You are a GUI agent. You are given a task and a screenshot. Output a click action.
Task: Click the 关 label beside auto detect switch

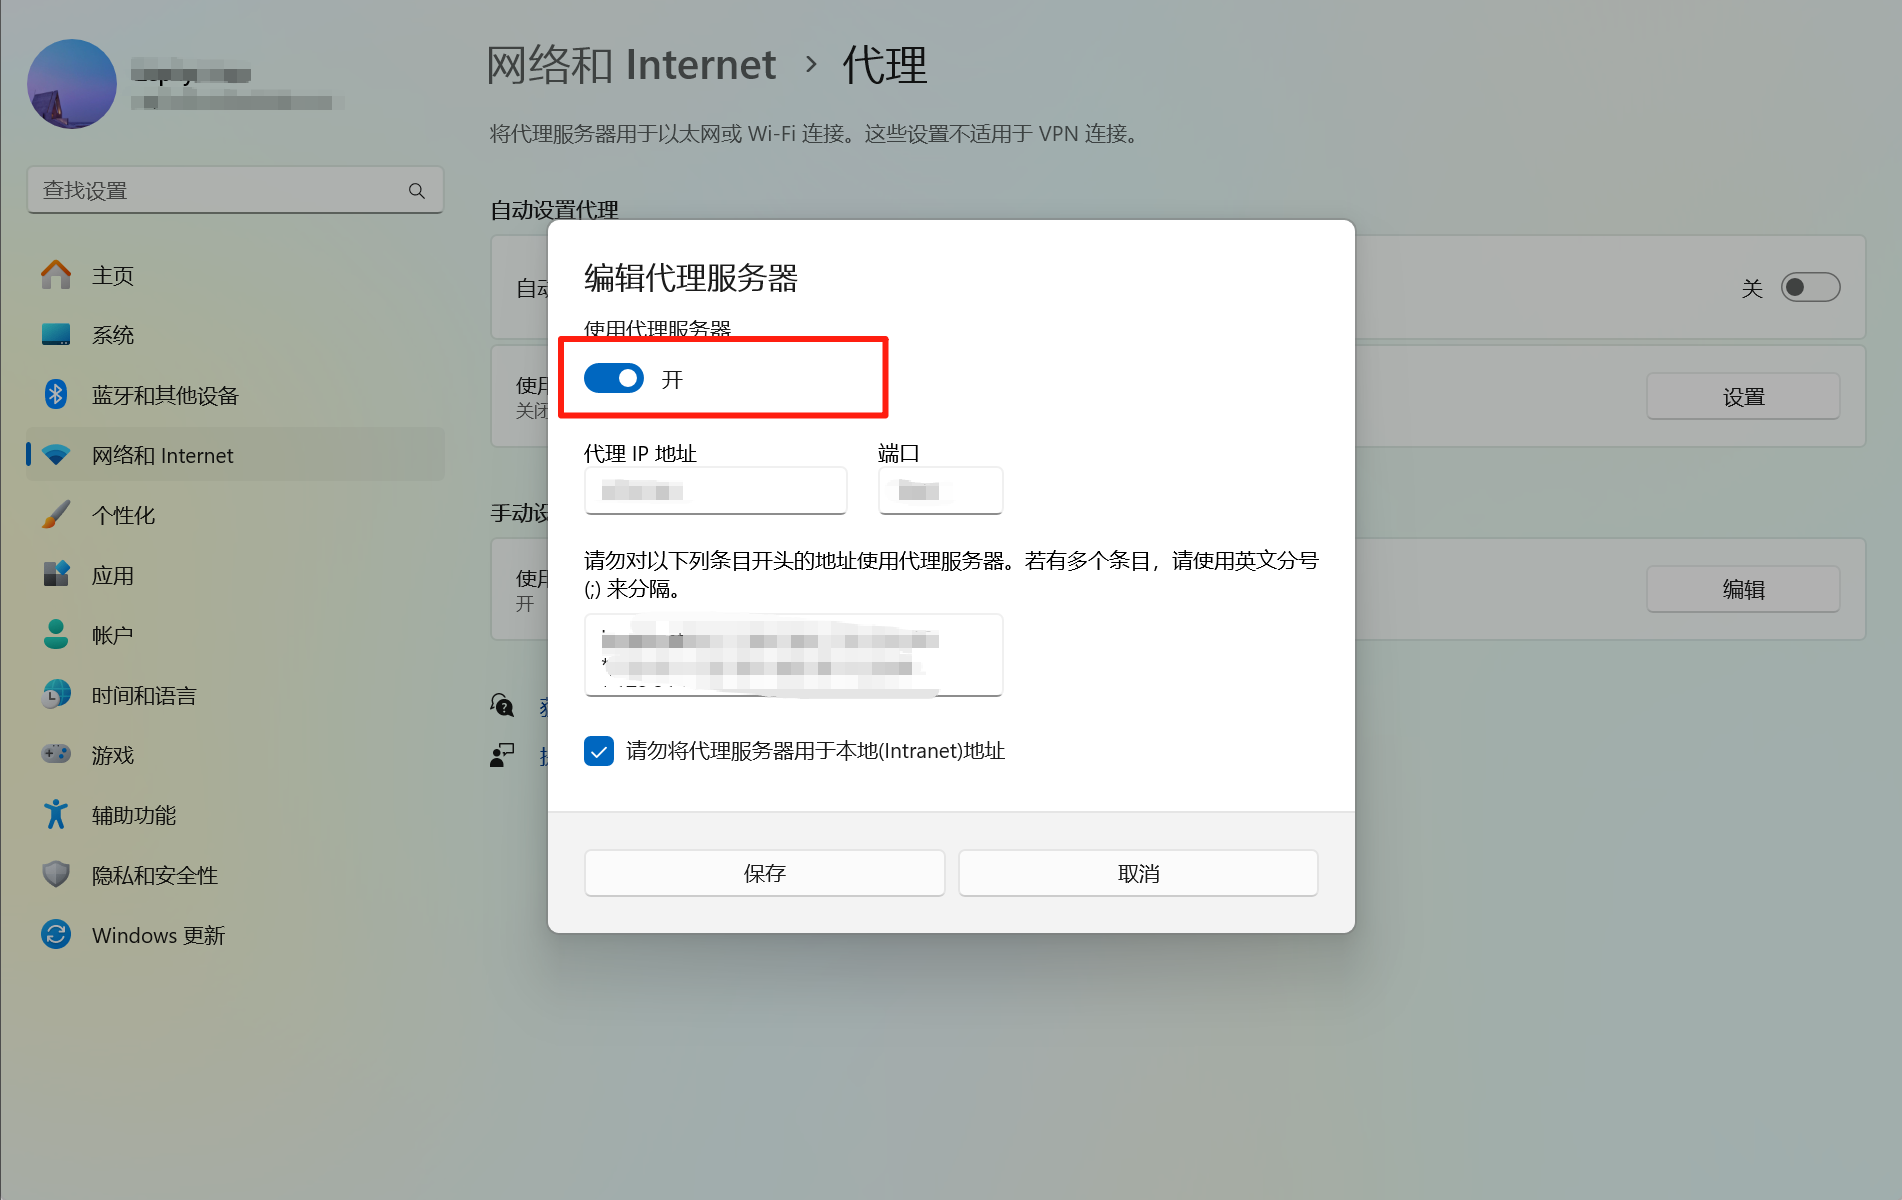(x=1752, y=289)
